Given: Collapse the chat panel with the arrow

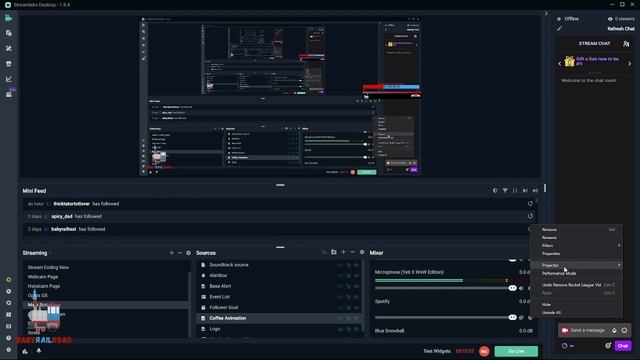Looking at the screenshot, I should (x=546, y=13).
